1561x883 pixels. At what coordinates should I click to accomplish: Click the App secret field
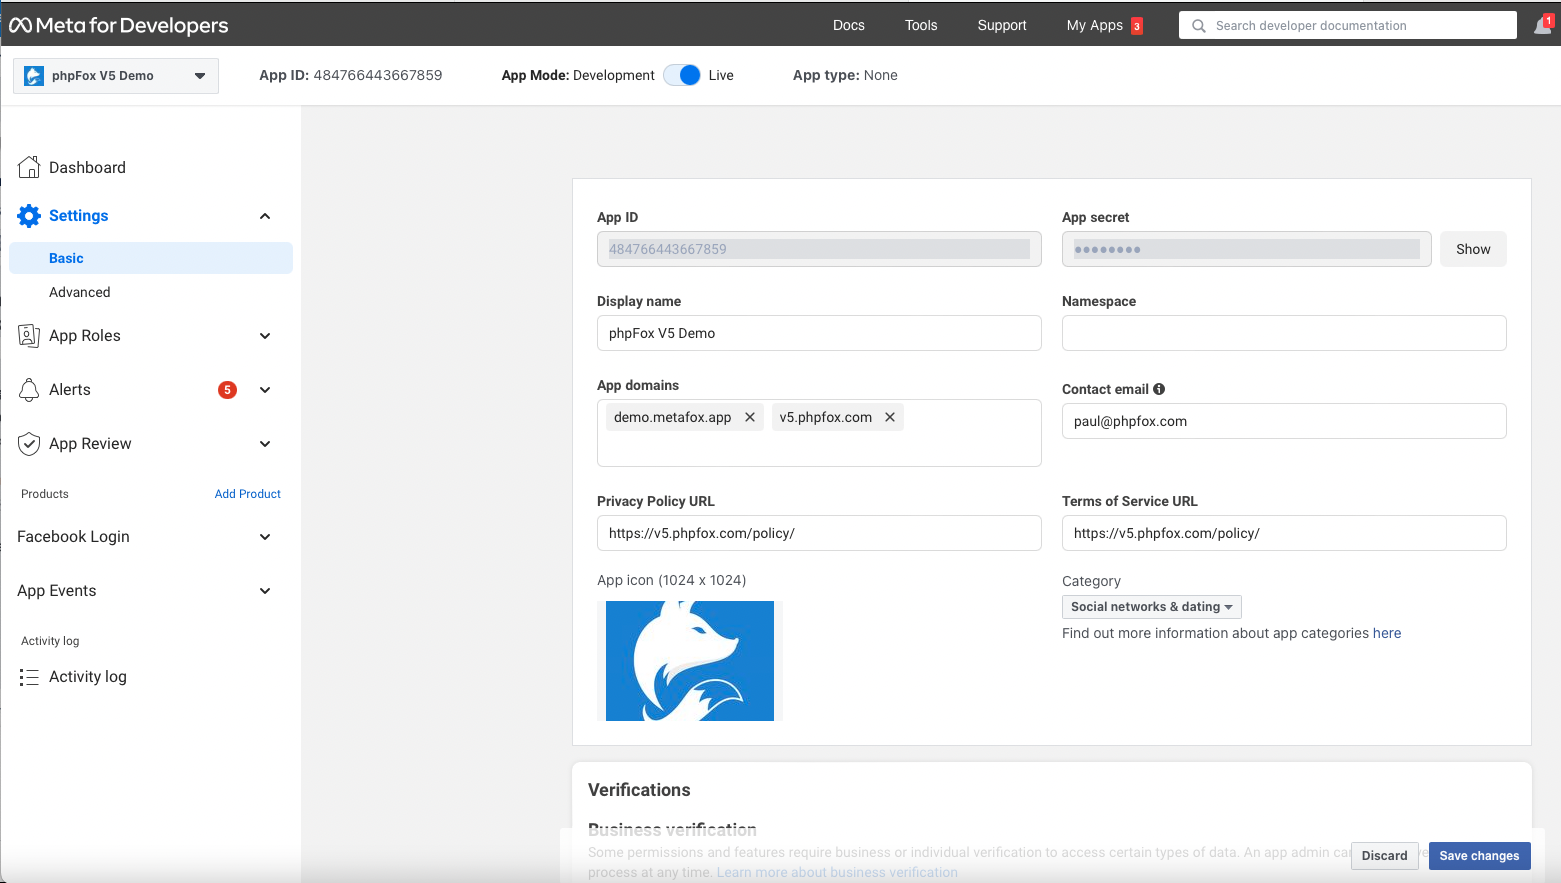1246,249
